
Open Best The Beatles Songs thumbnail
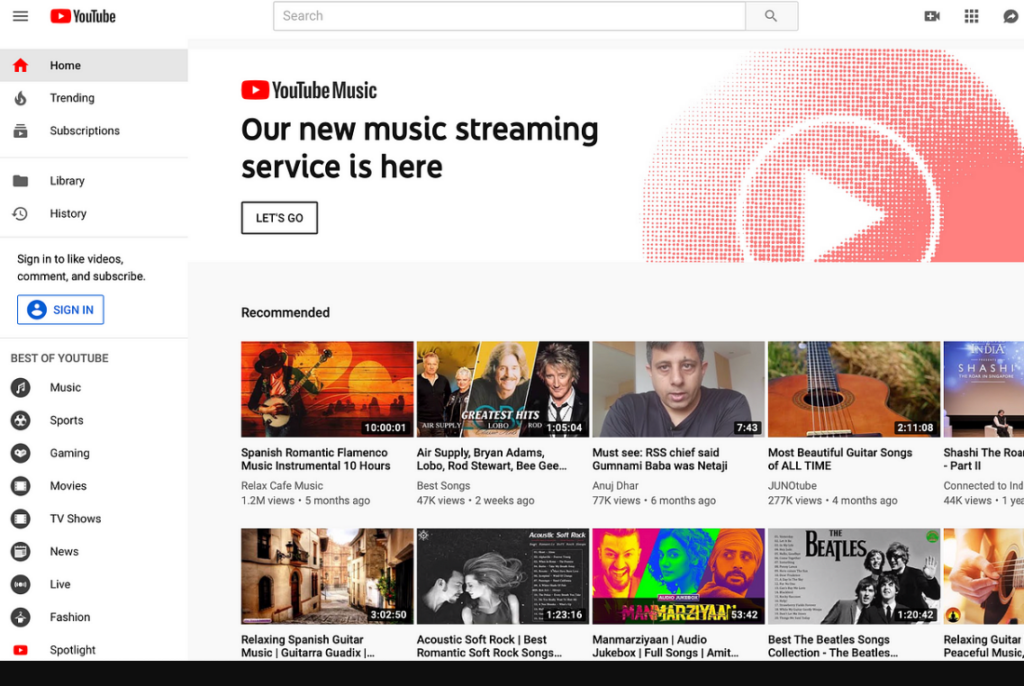point(854,576)
